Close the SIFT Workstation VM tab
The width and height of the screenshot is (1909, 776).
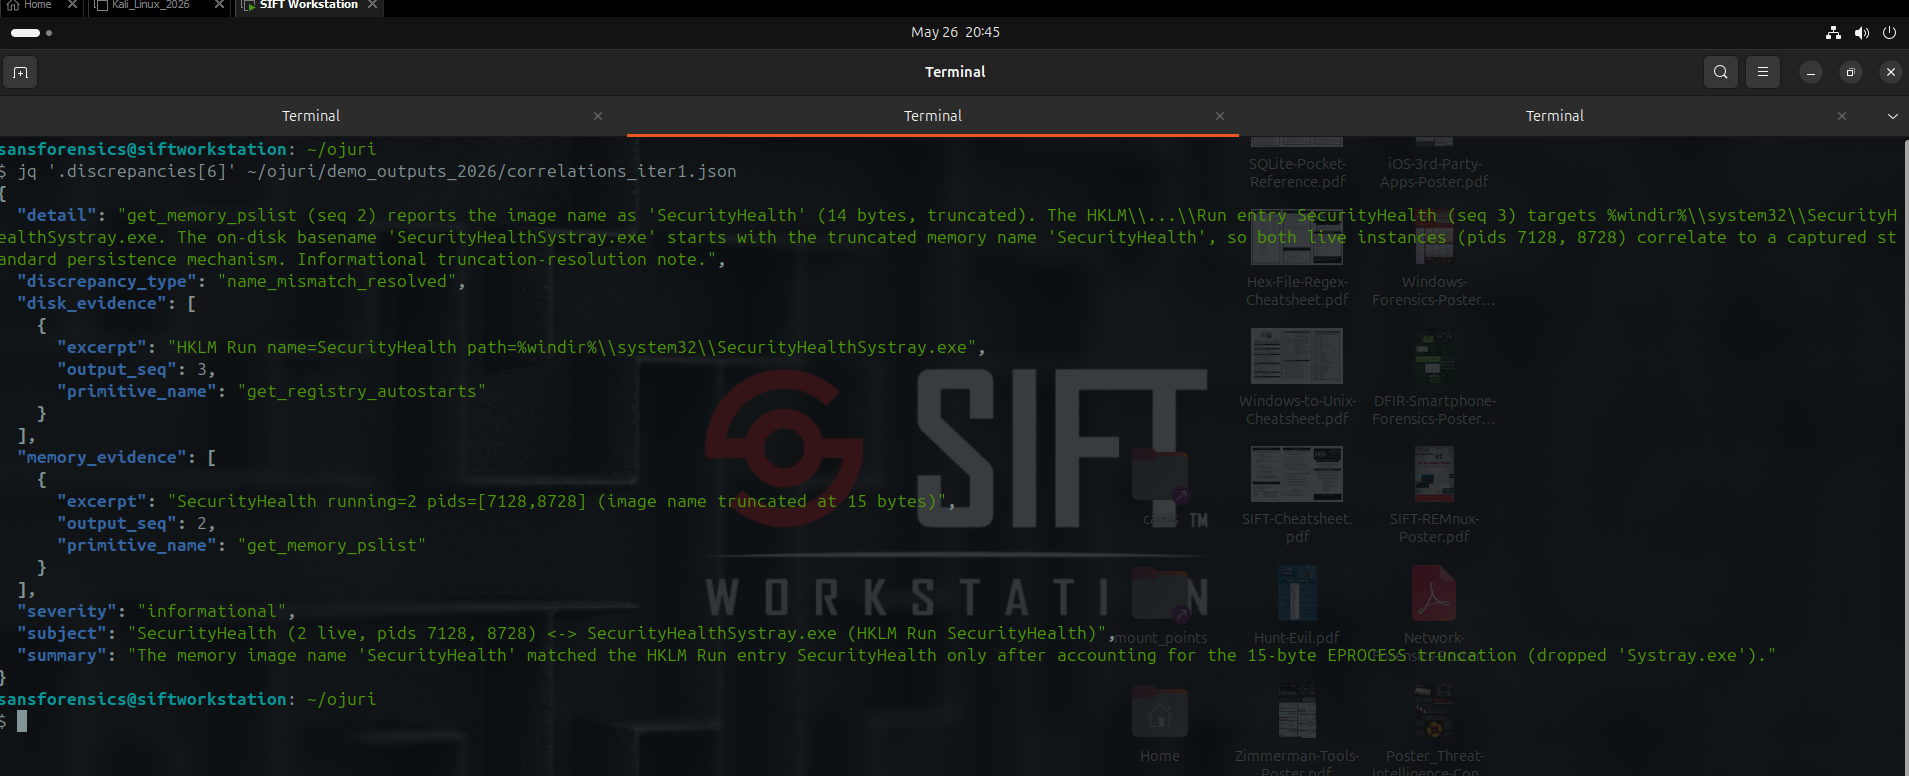373,5
